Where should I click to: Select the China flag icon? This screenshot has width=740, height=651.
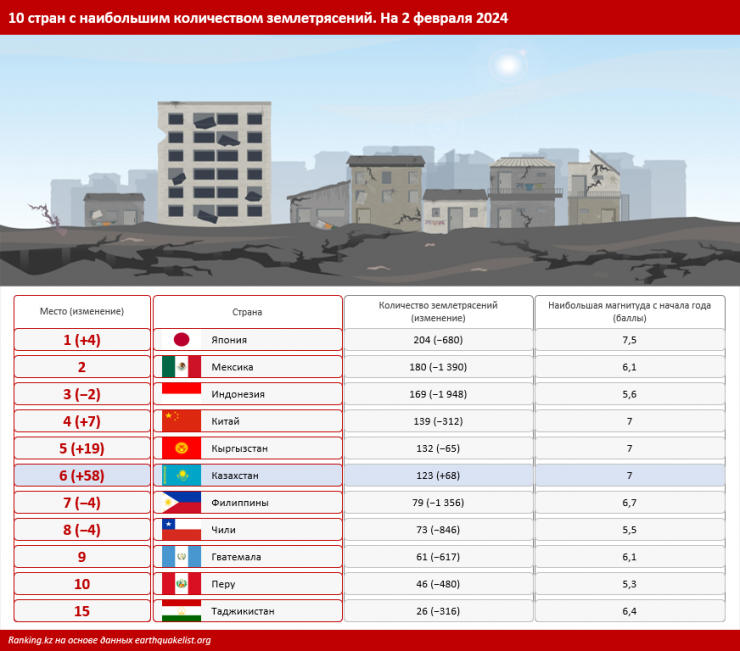point(181,421)
